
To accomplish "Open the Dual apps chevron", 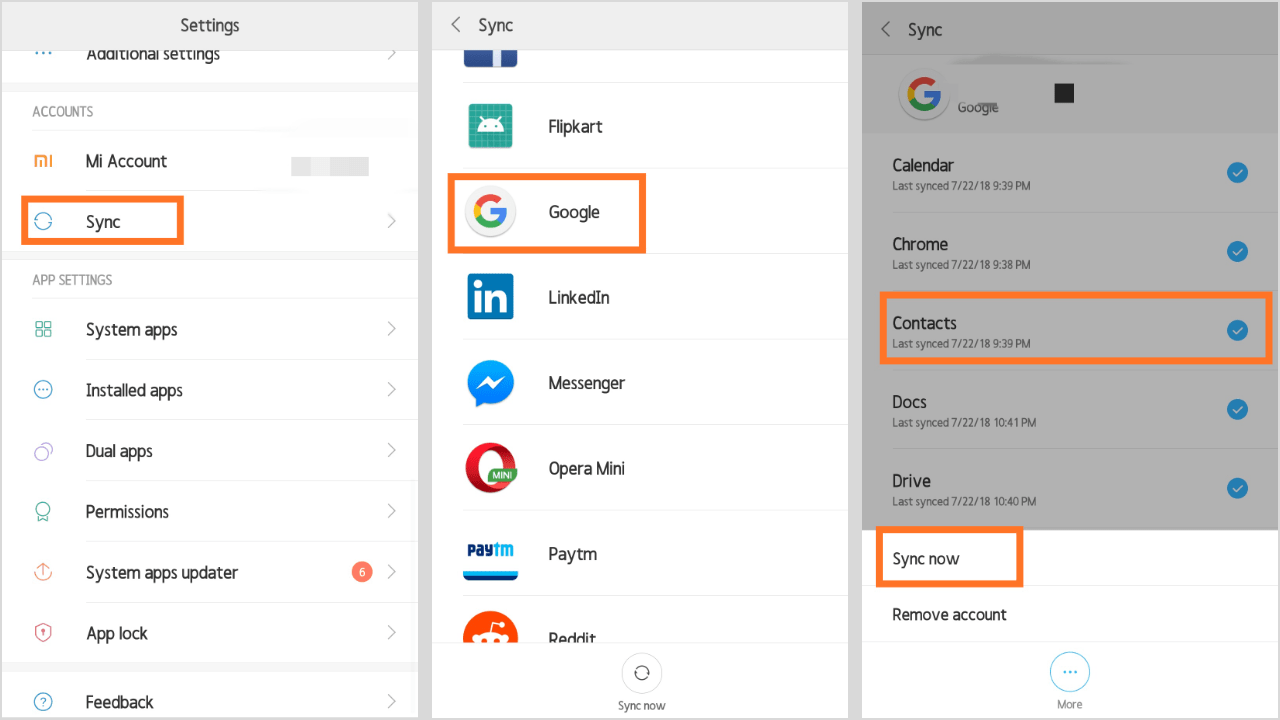I will 392,451.
